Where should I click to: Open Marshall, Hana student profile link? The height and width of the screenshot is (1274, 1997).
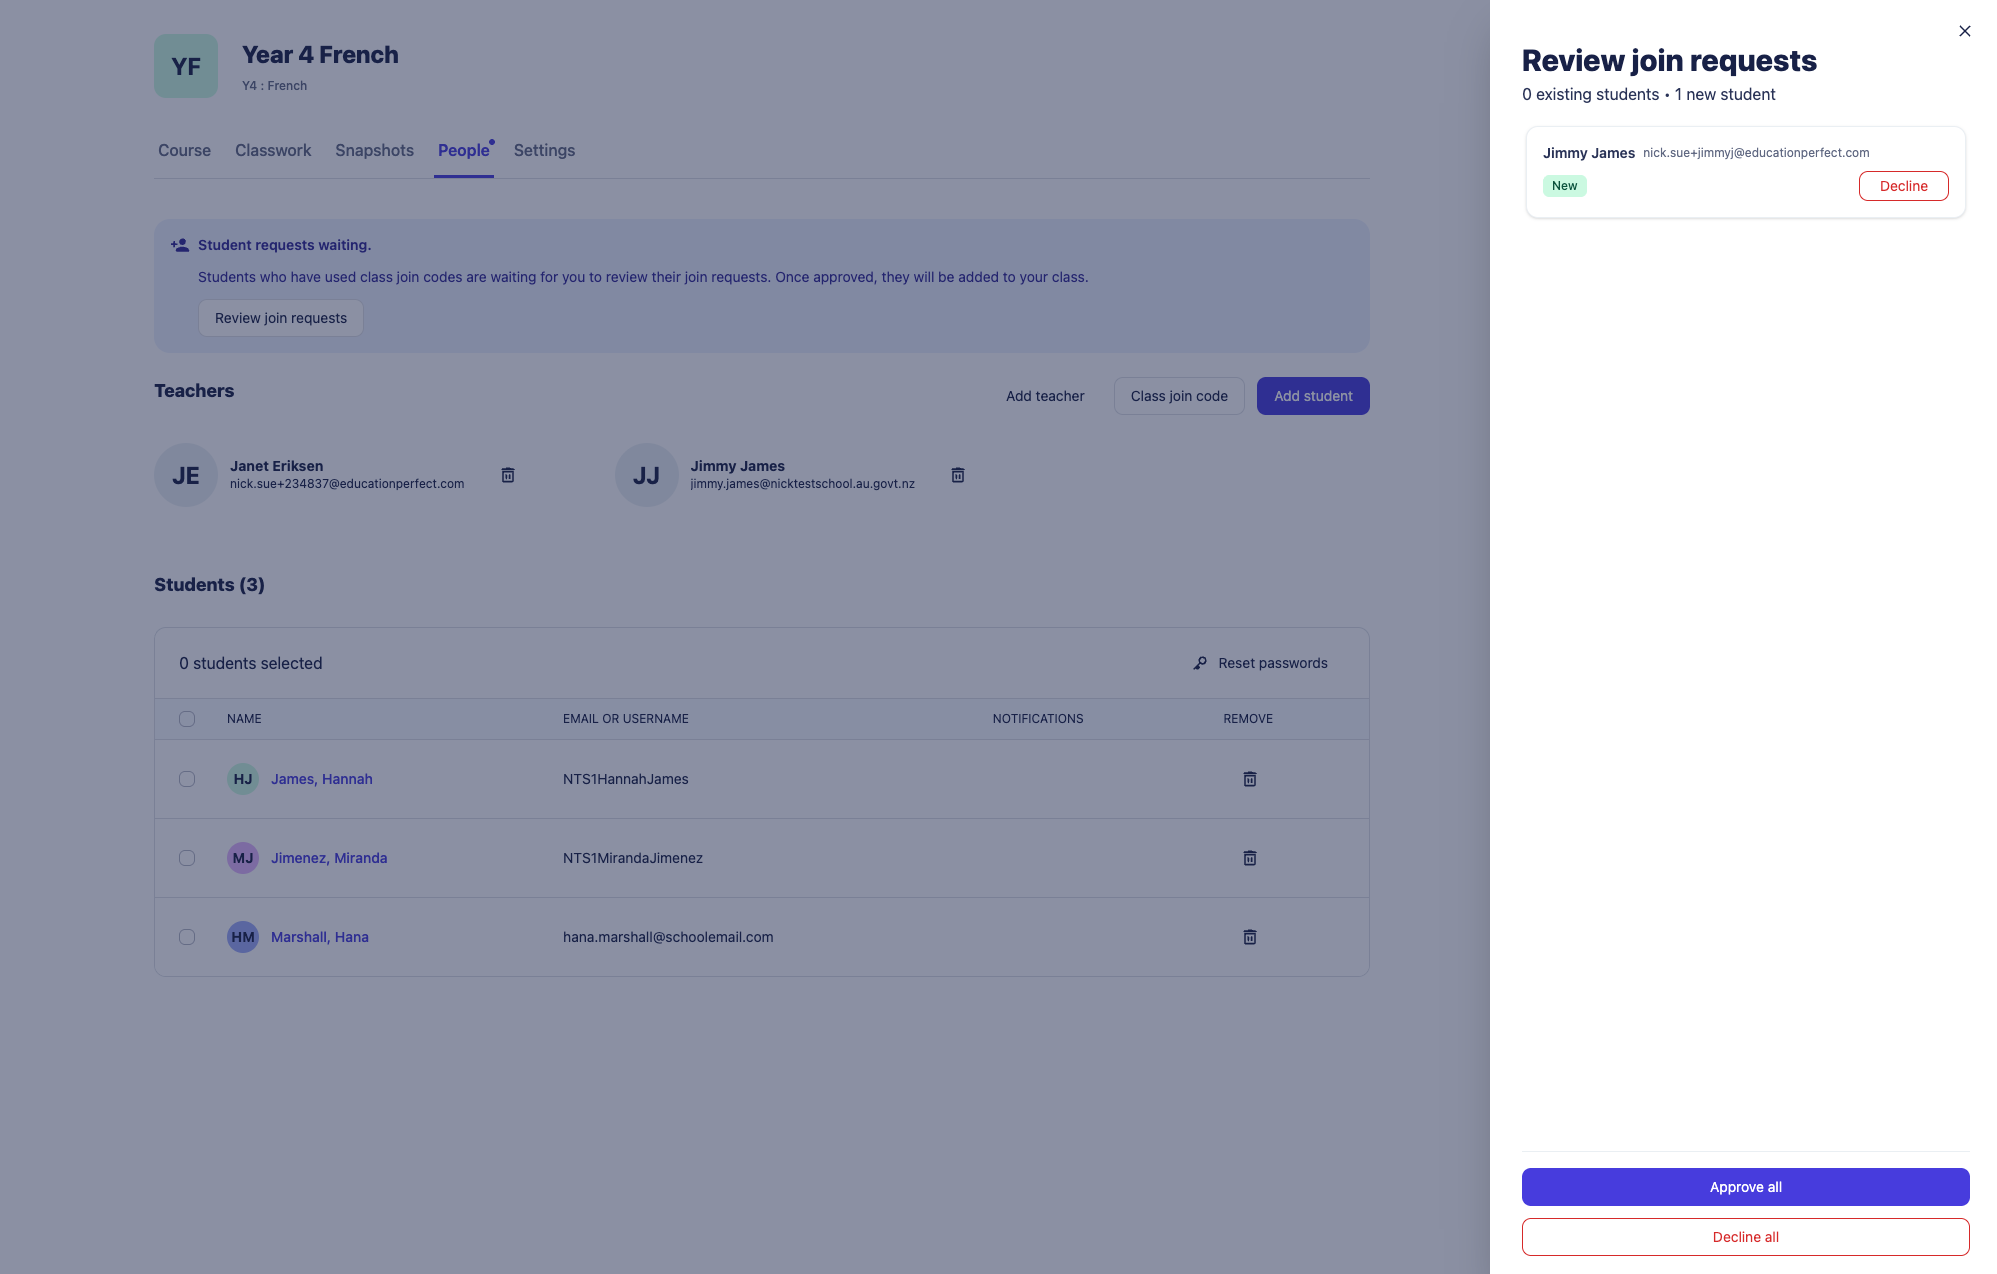point(320,937)
